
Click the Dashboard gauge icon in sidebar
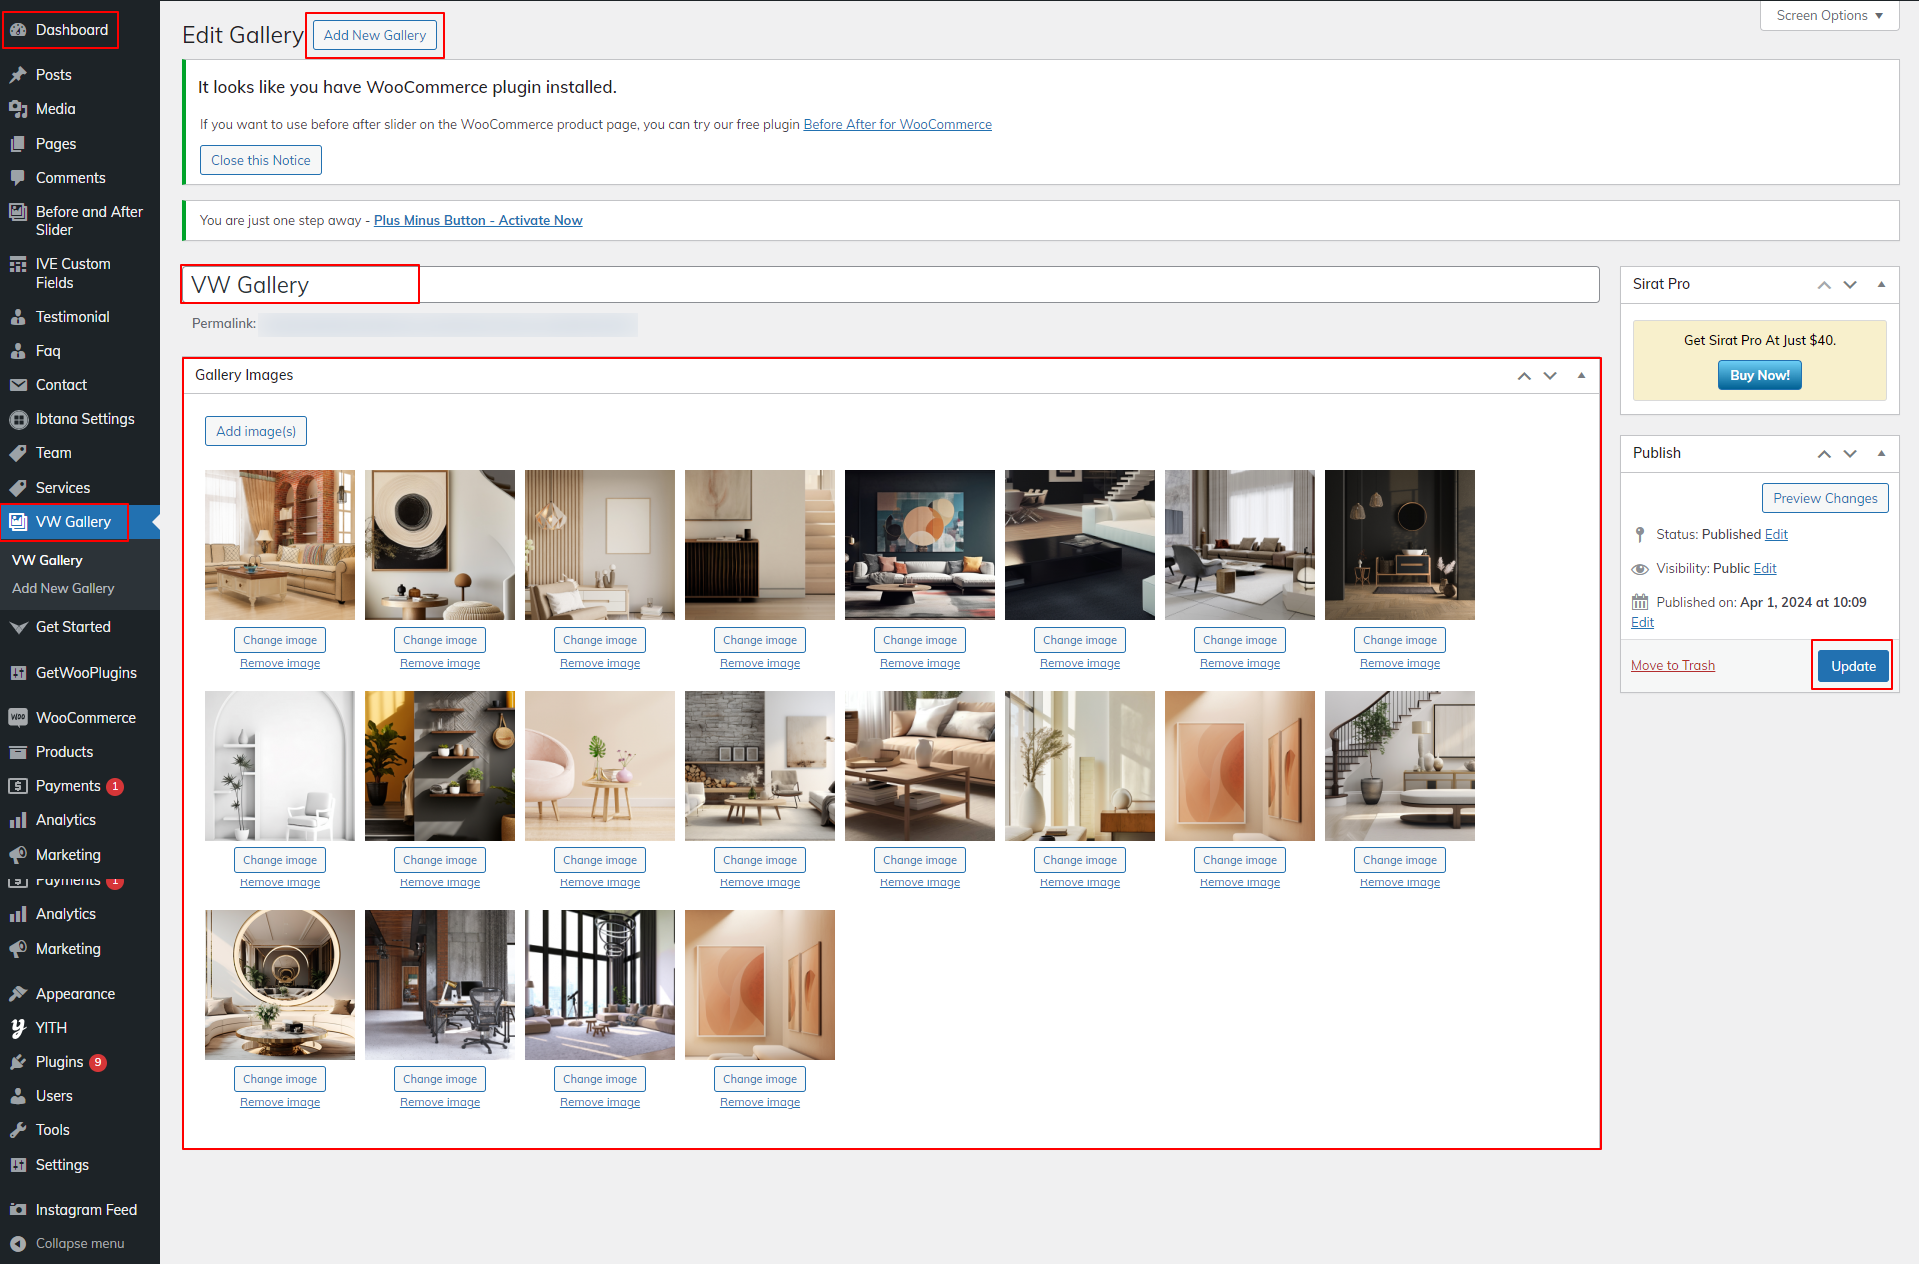click(x=18, y=30)
